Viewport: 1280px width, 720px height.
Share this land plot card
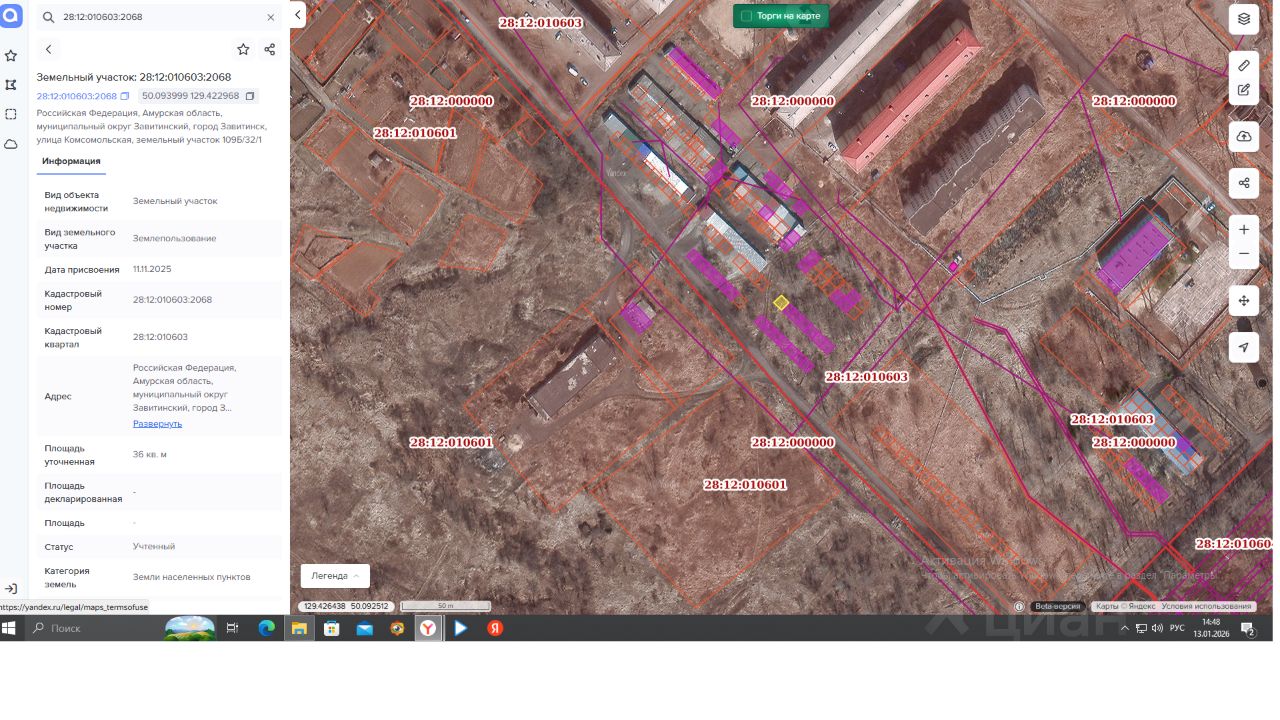click(x=270, y=49)
